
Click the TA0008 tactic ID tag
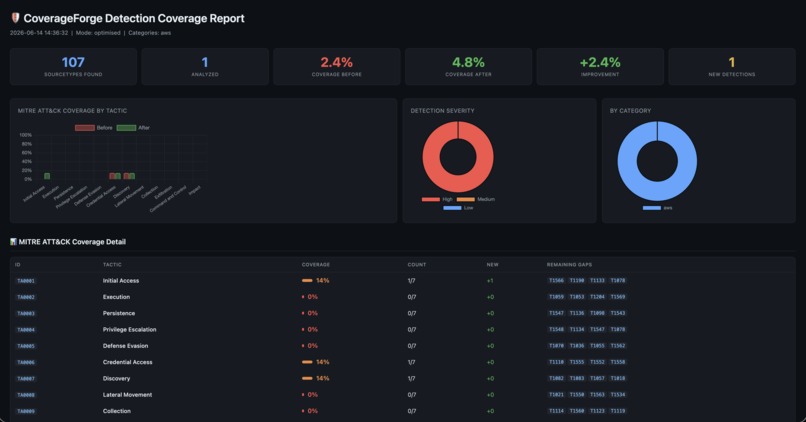26,395
